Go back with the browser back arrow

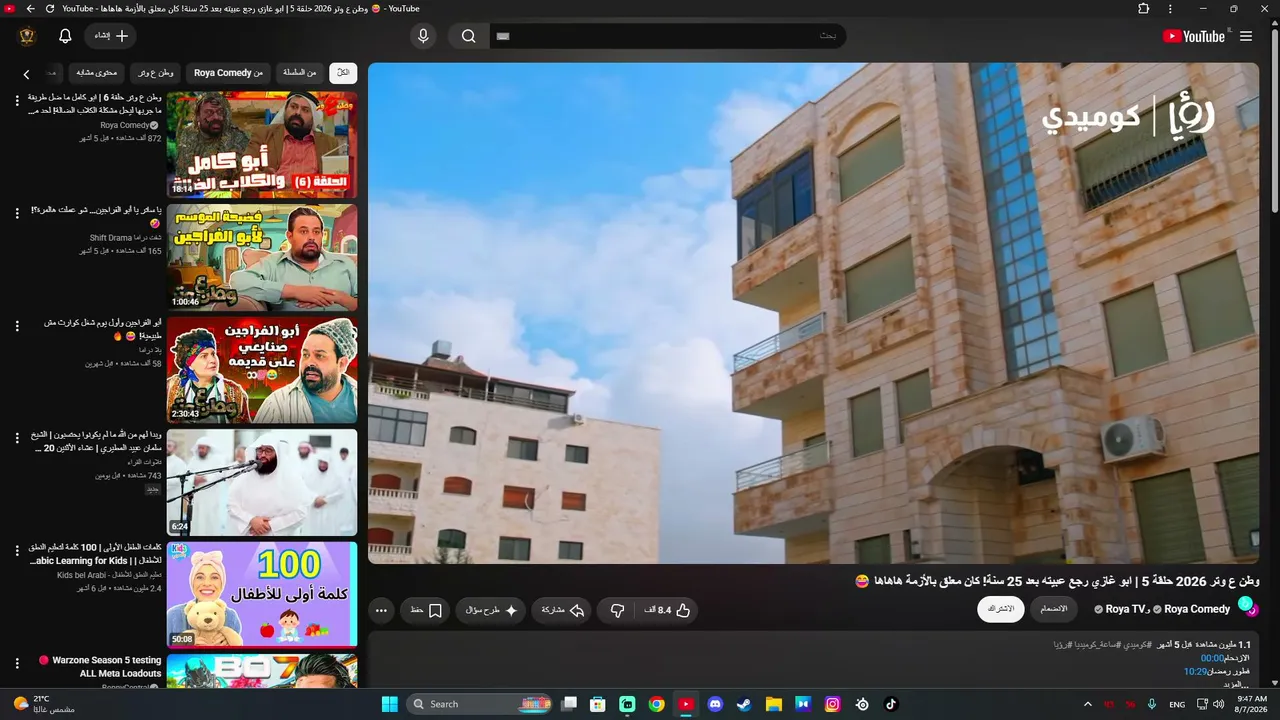tap(30, 9)
